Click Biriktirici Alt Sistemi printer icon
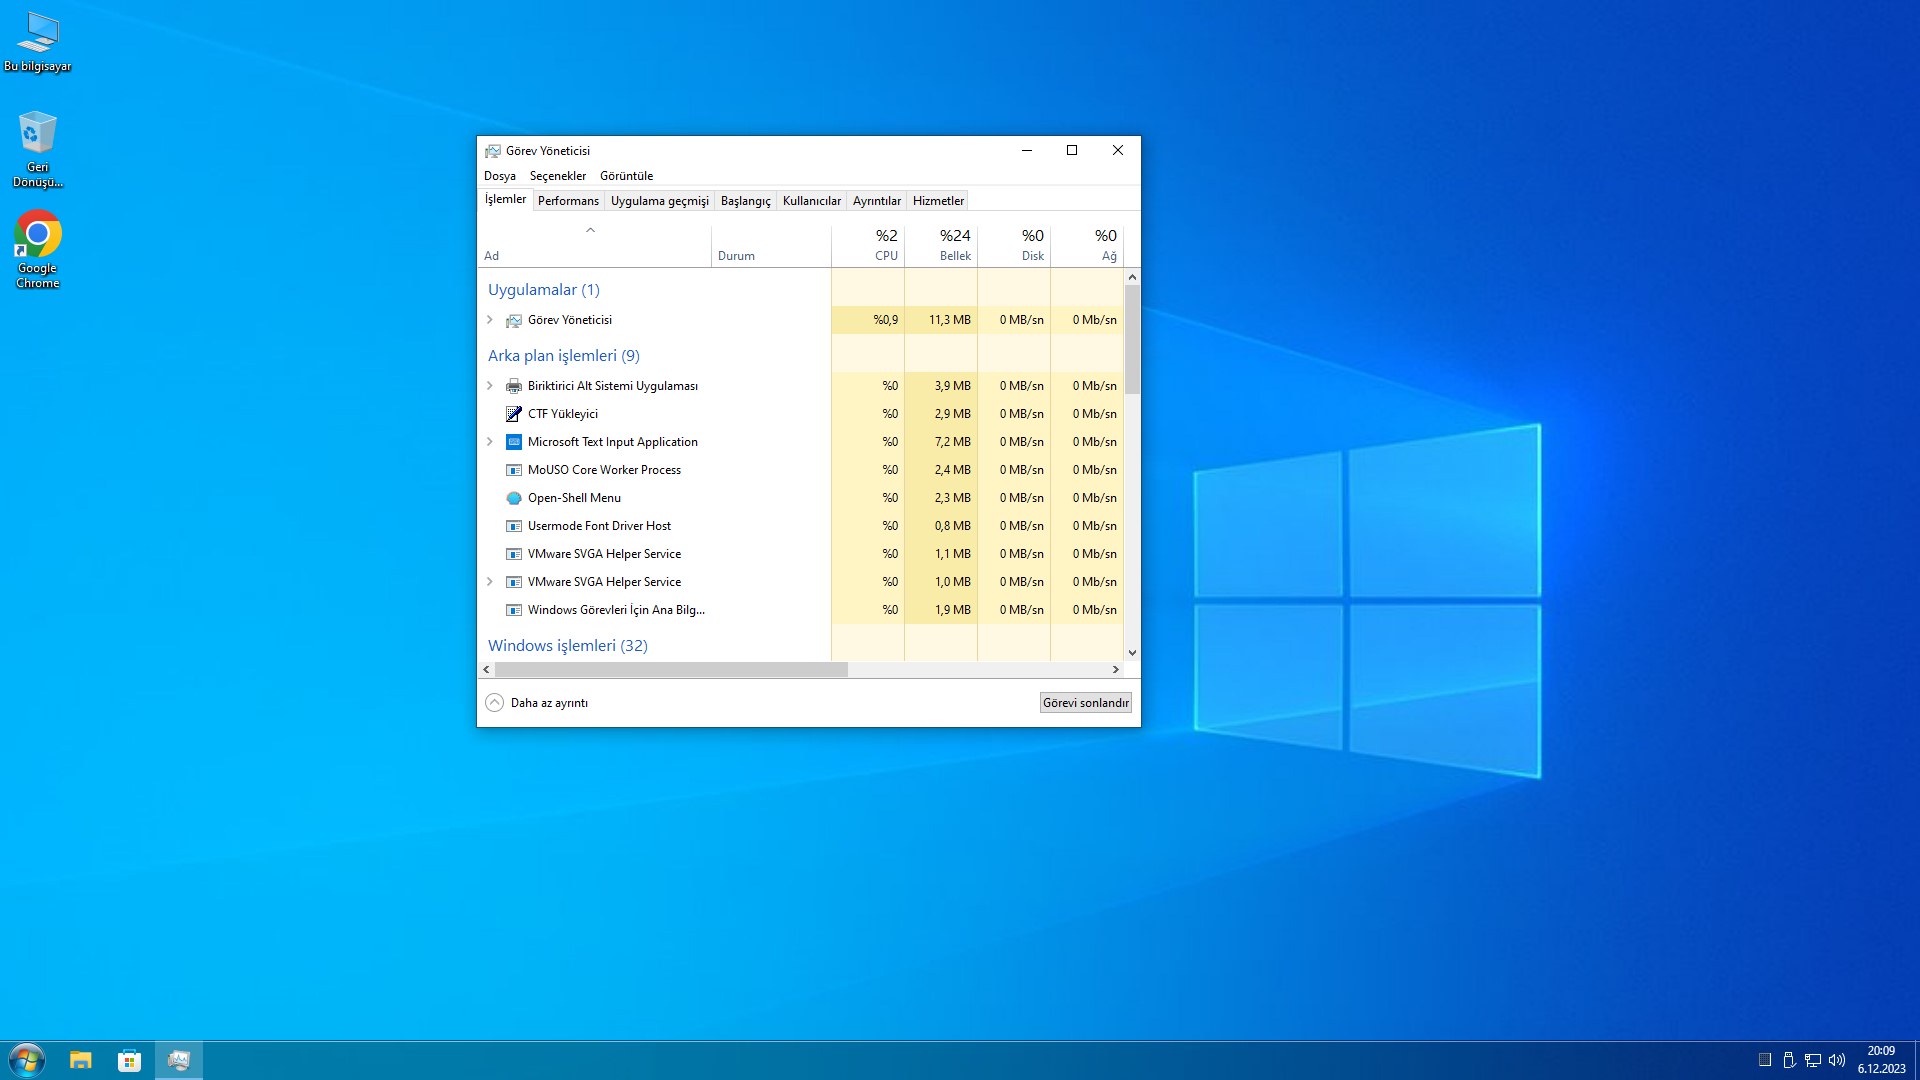The image size is (1920, 1080). 514,386
